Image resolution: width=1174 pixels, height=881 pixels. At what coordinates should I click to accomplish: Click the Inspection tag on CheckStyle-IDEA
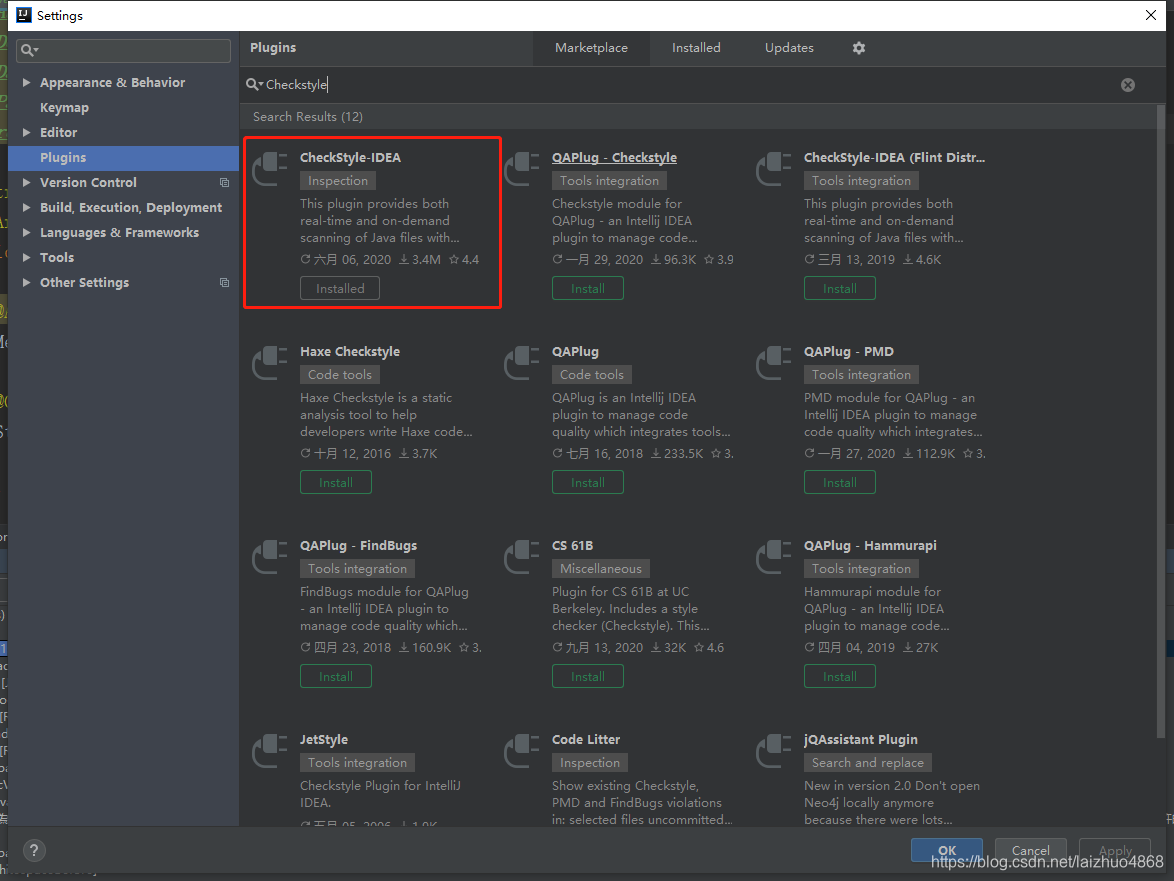(338, 180)
